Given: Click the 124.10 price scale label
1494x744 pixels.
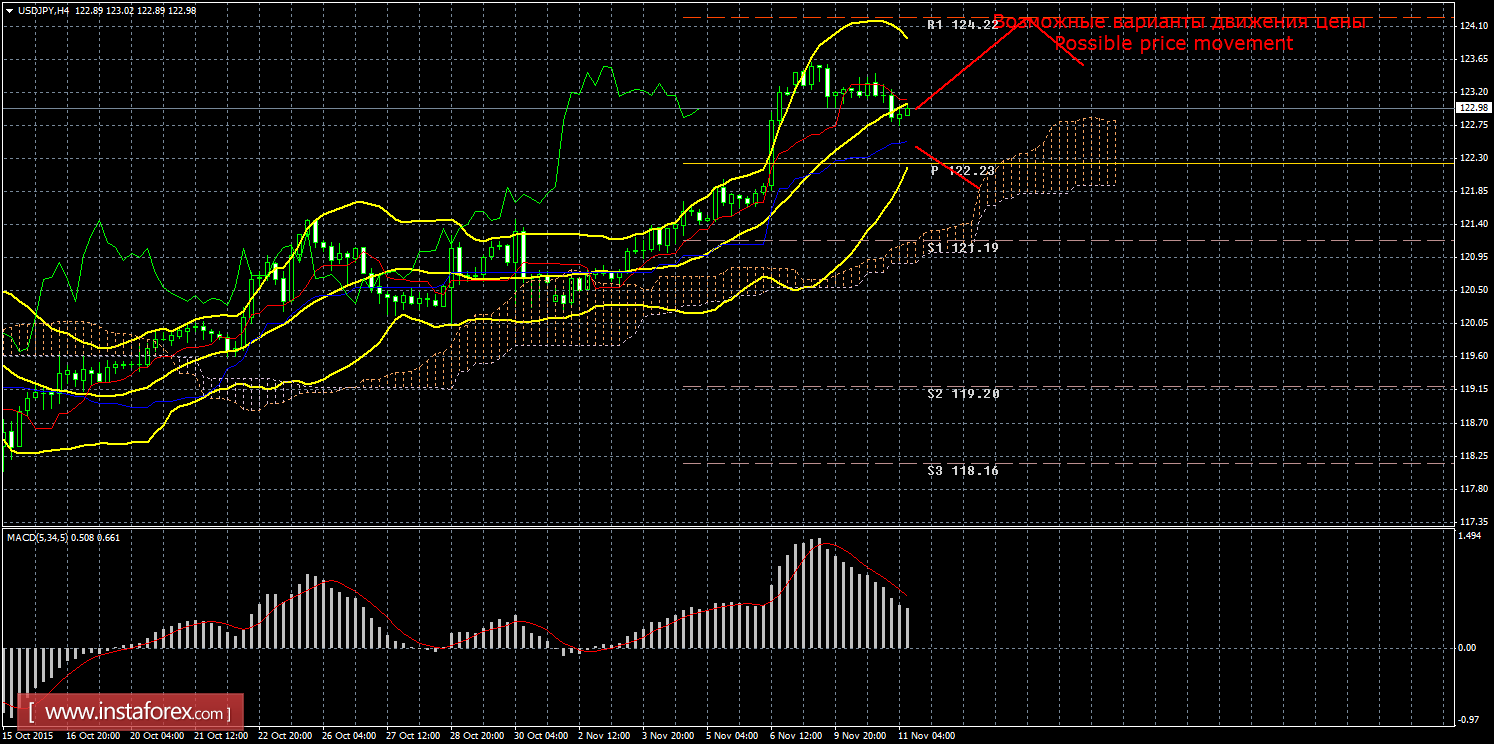Looking at the screenshot, I should 1471,27.
